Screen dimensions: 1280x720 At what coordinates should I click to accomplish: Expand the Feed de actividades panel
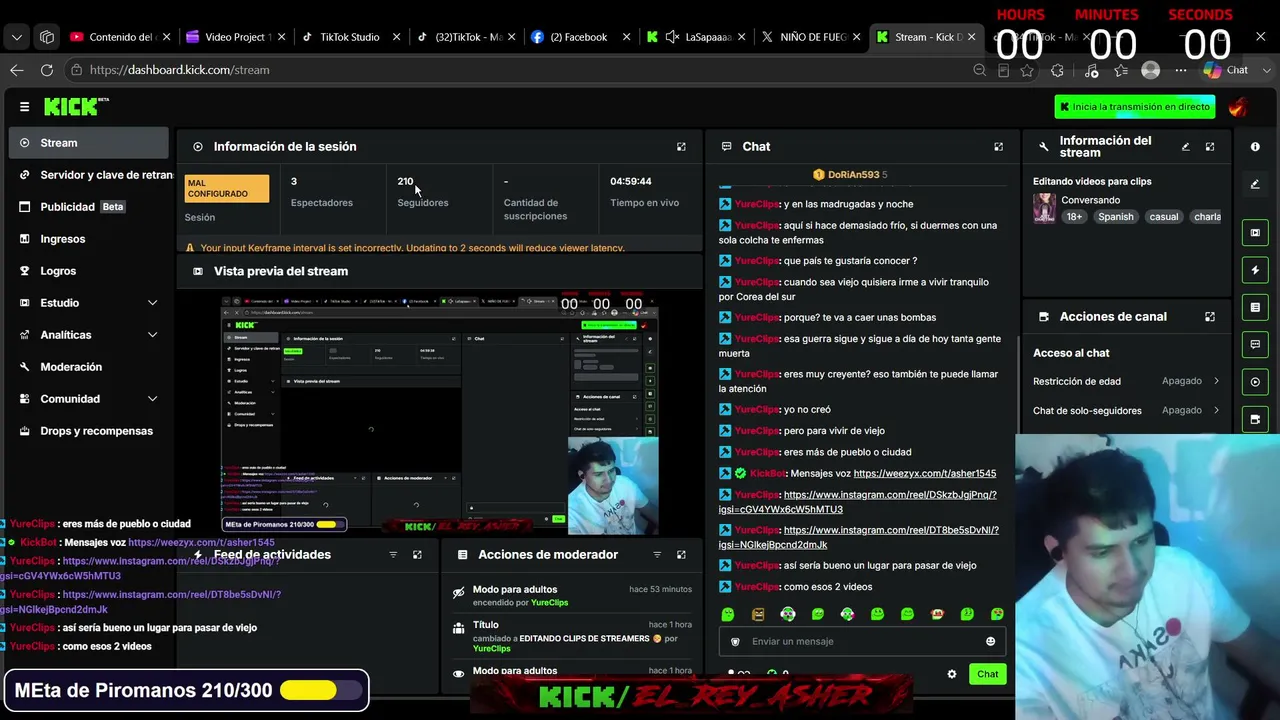click(417, 555)
